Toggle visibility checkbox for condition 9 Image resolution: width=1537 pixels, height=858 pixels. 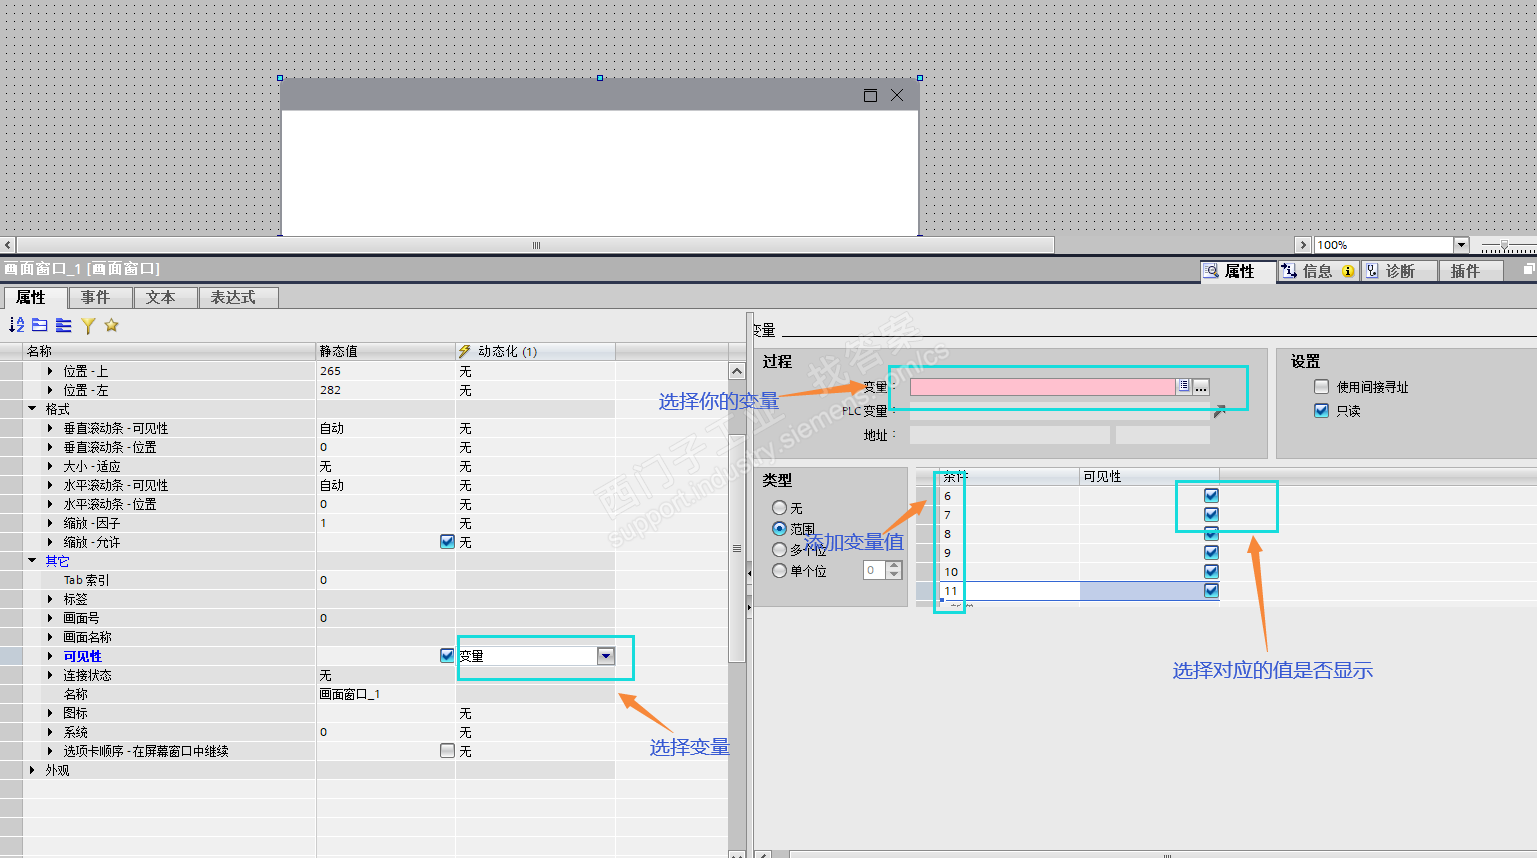point(1211,553)
